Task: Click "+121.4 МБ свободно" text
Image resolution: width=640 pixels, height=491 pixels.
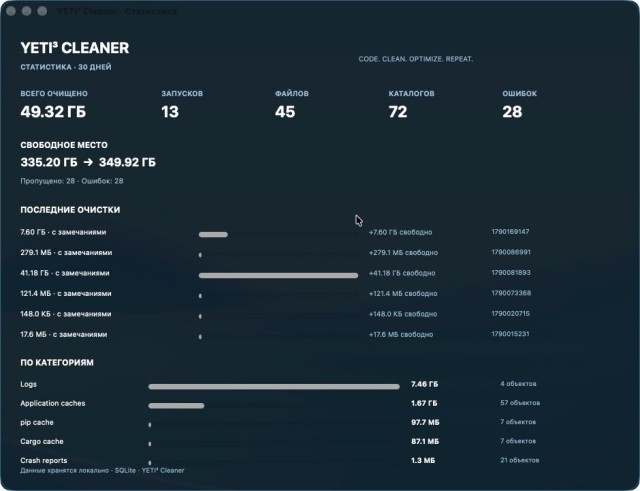Action: [x=403, y=293]
